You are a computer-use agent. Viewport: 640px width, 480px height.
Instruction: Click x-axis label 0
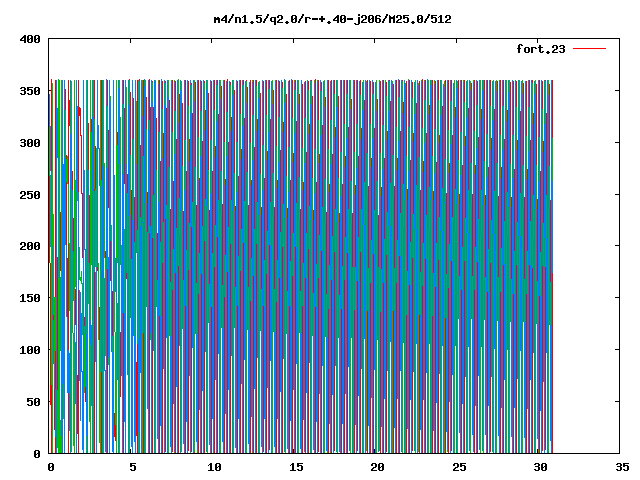[x=51, y=467]
